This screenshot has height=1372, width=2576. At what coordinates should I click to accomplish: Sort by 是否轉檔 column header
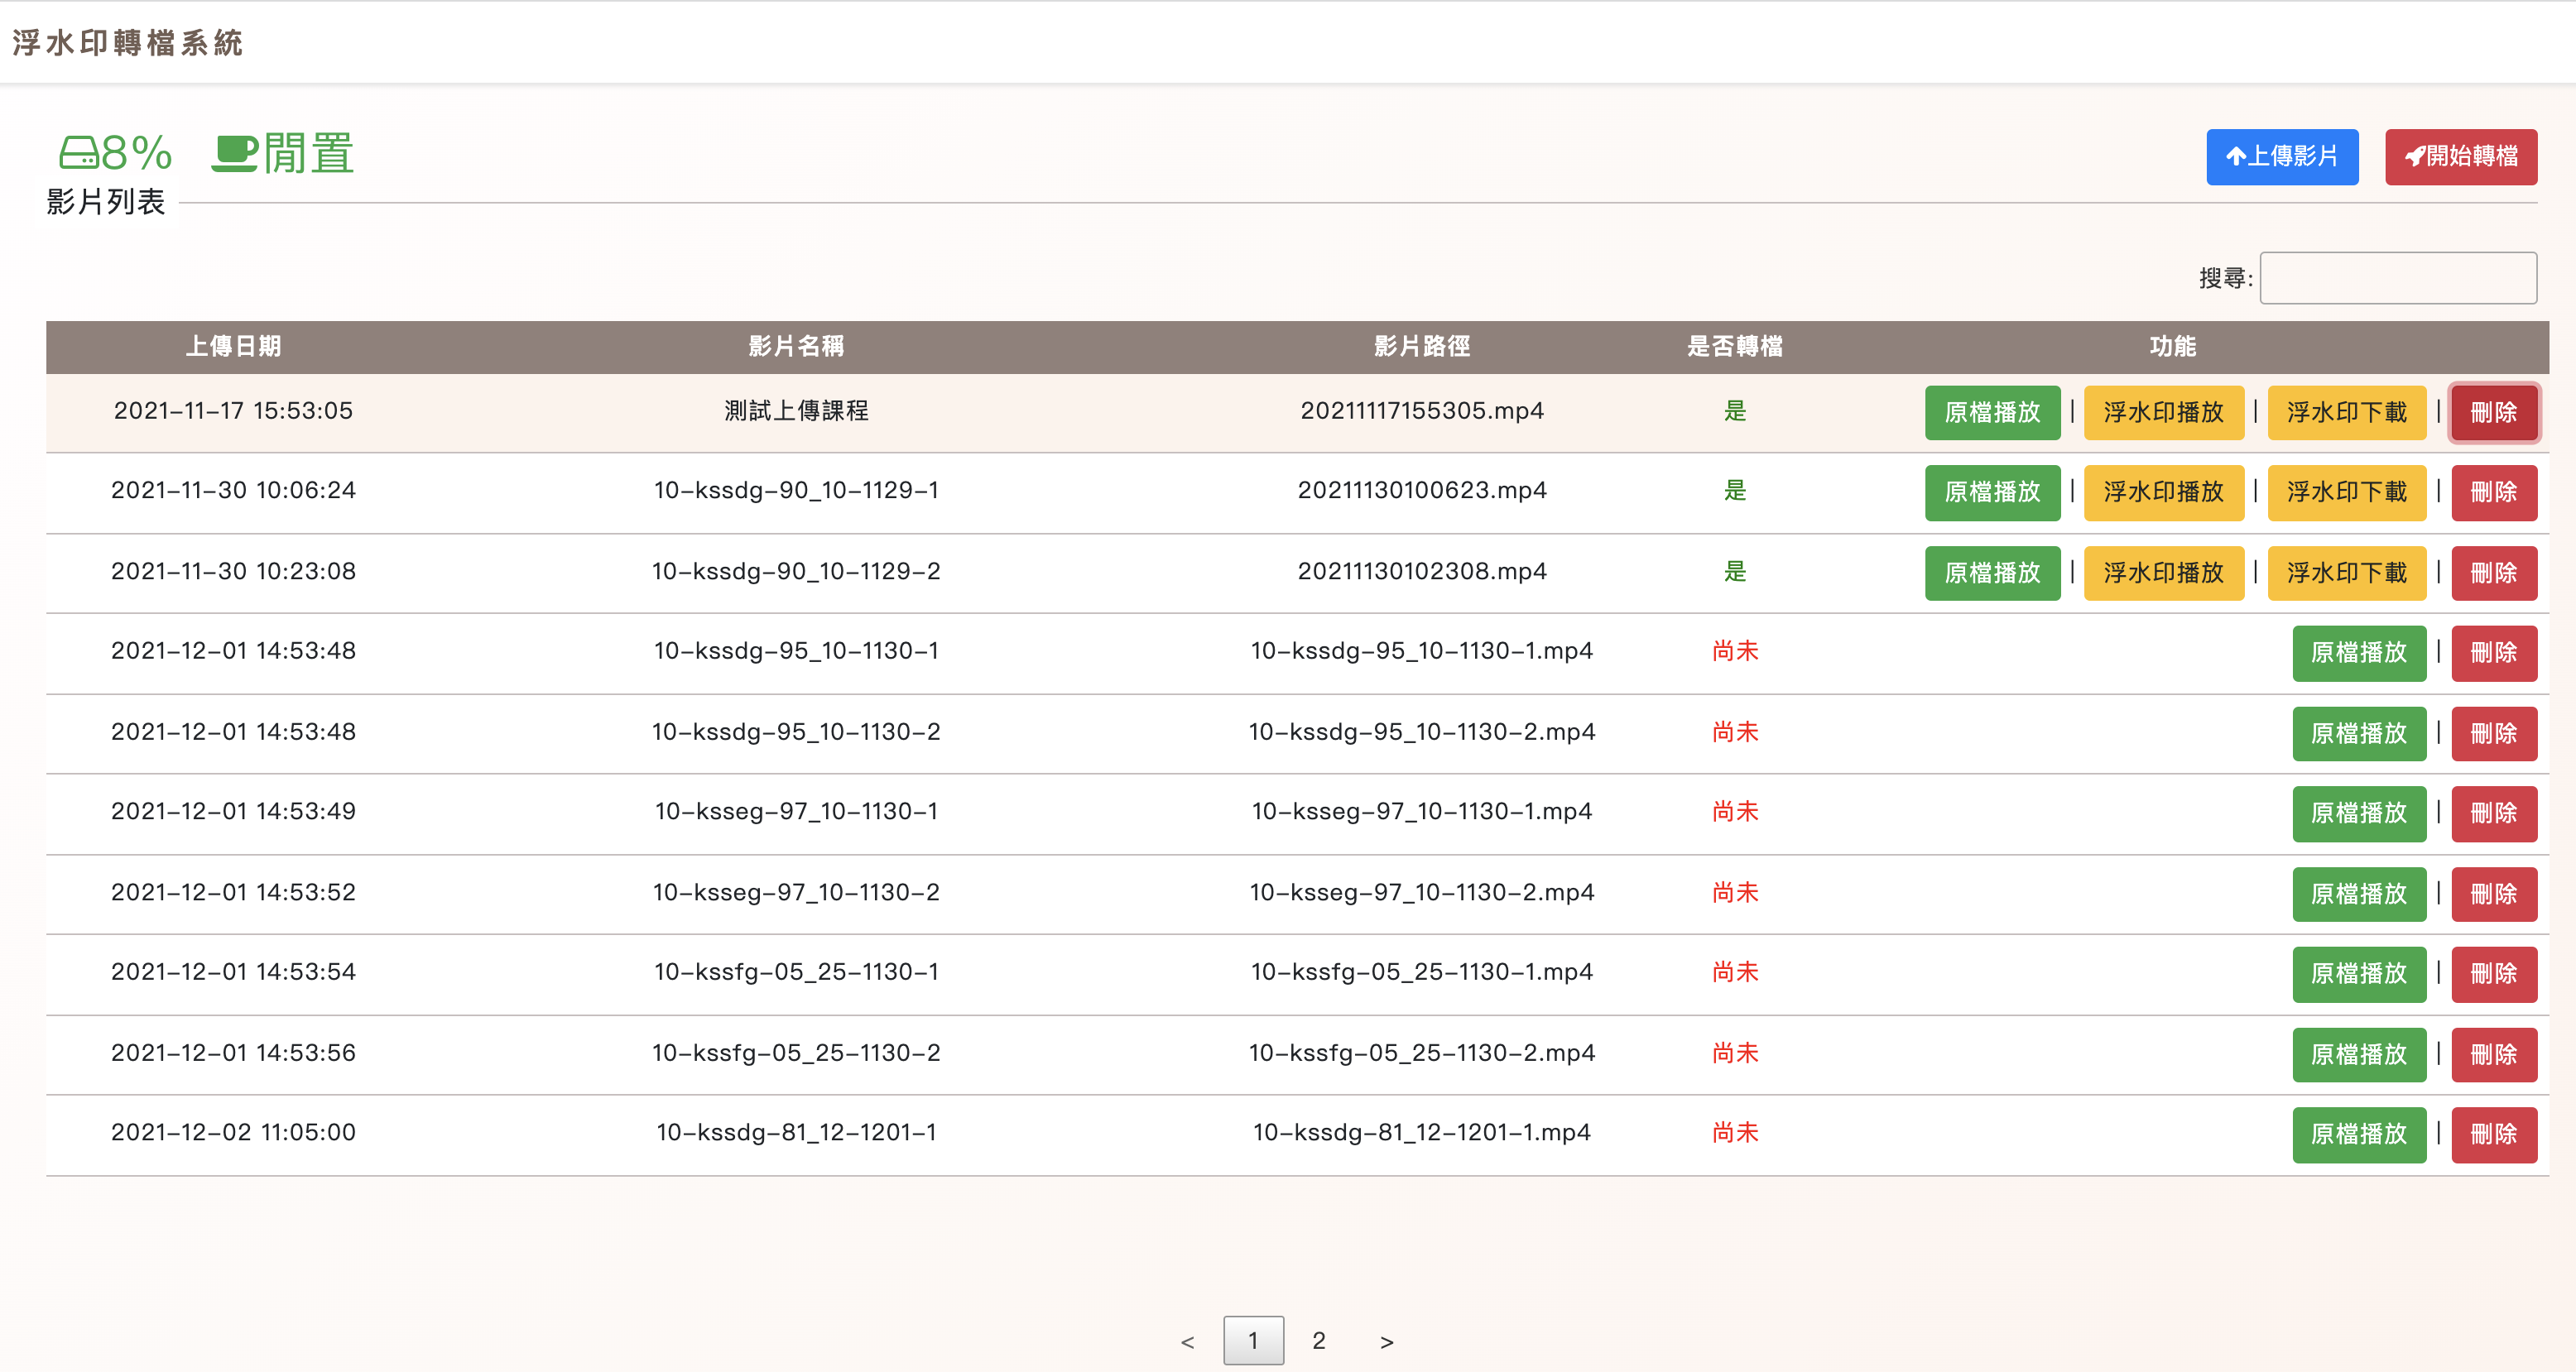tap(1734, 346)
